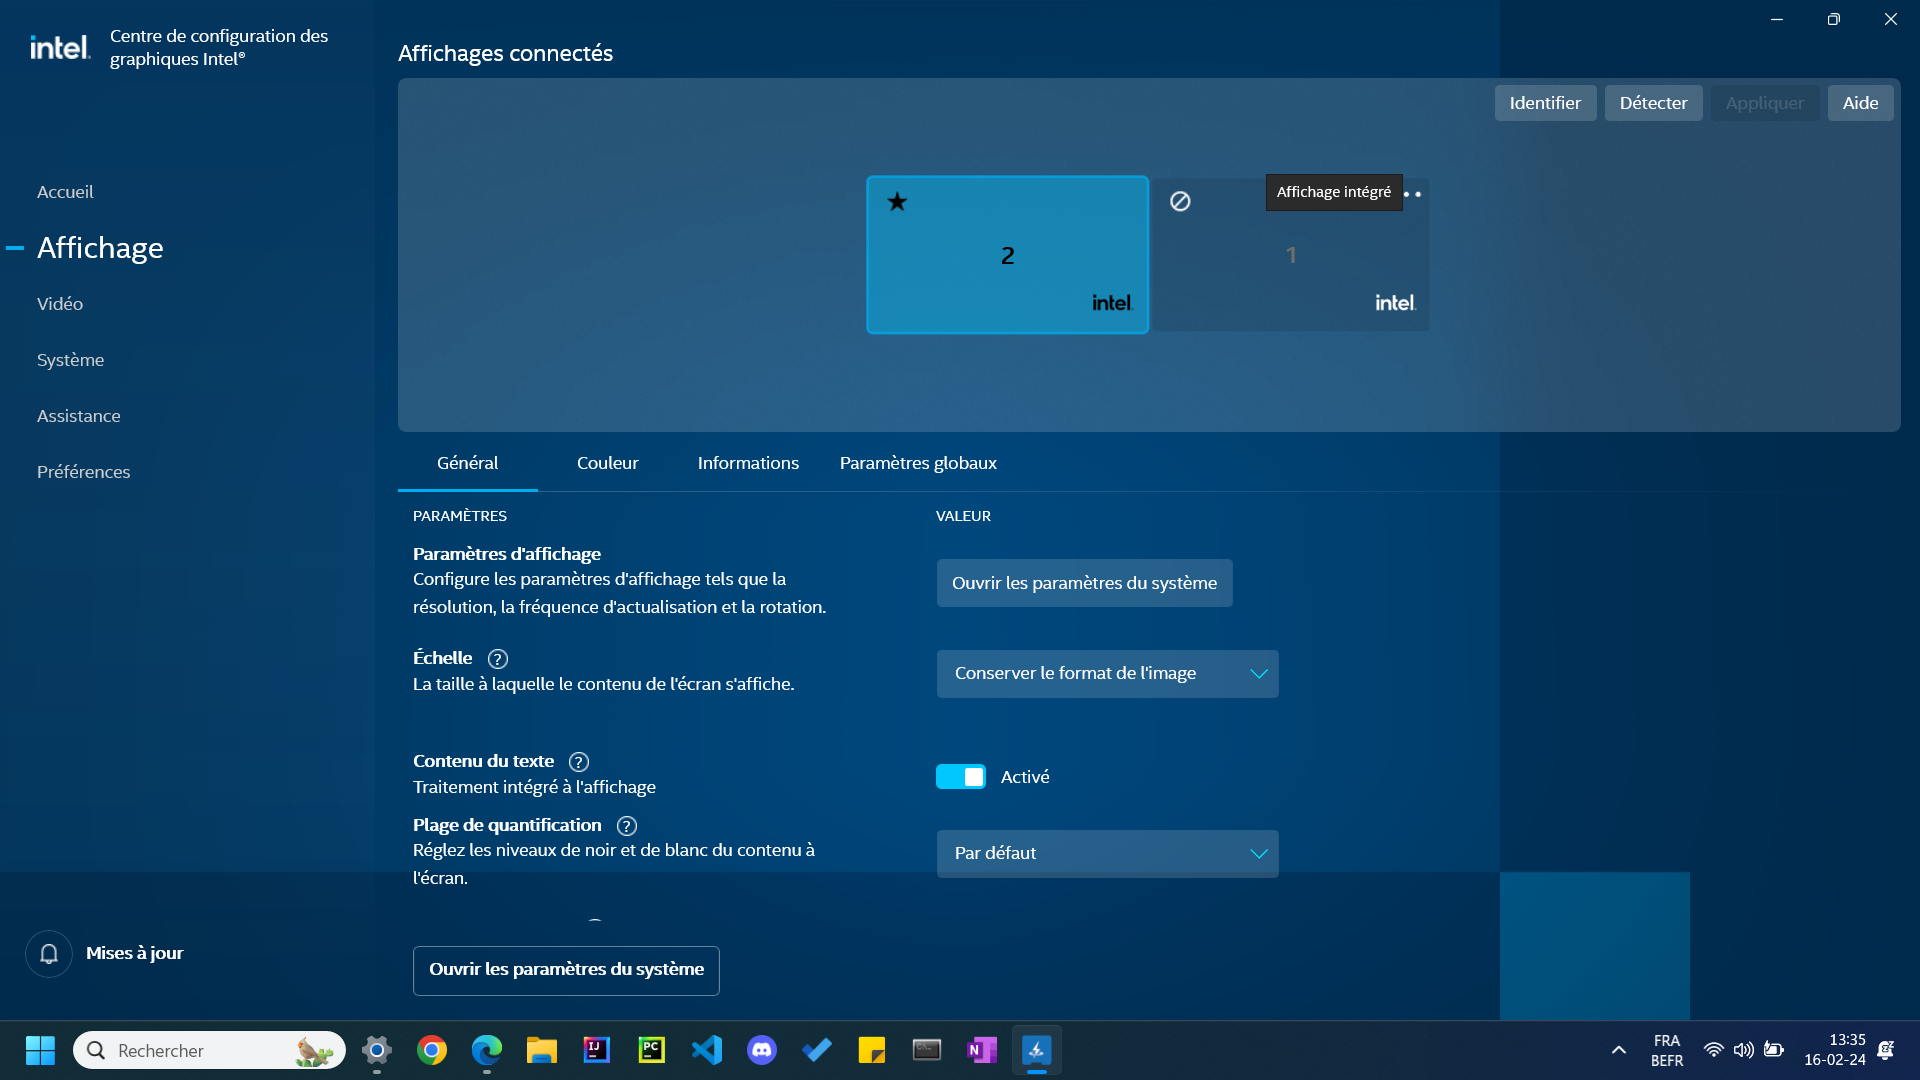Click the Détecter button
This screenshot has height=1080, width=1920.
[1653, 103]
